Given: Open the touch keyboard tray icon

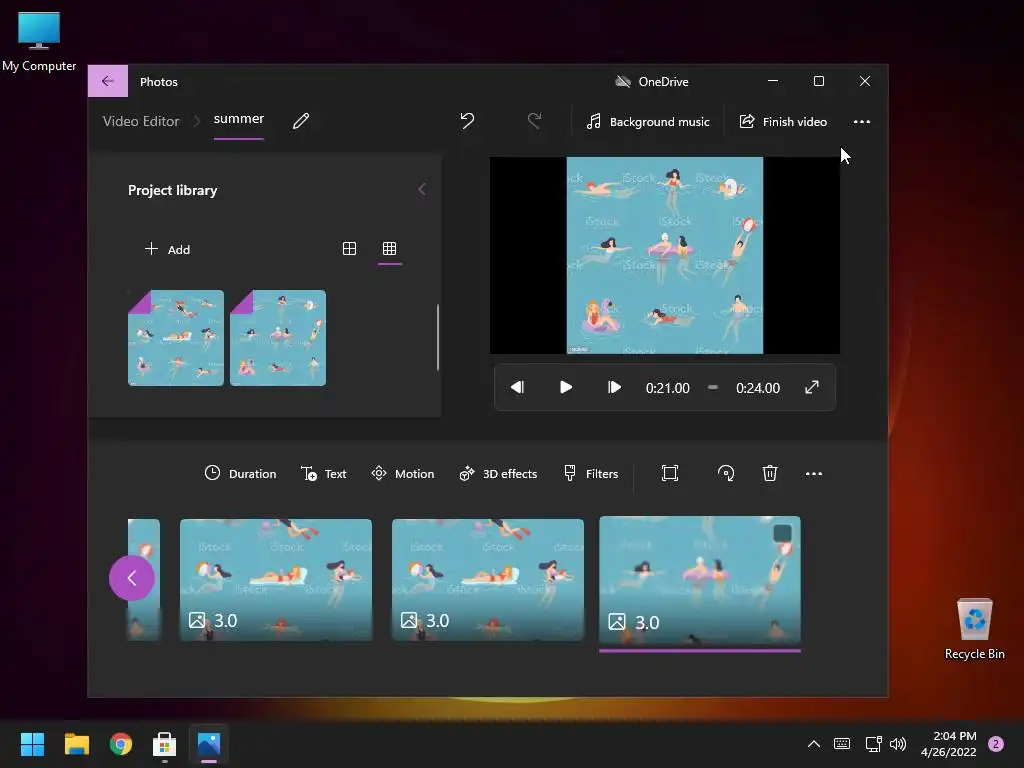Looking at the screenshot, I should (x=842, y=744).
